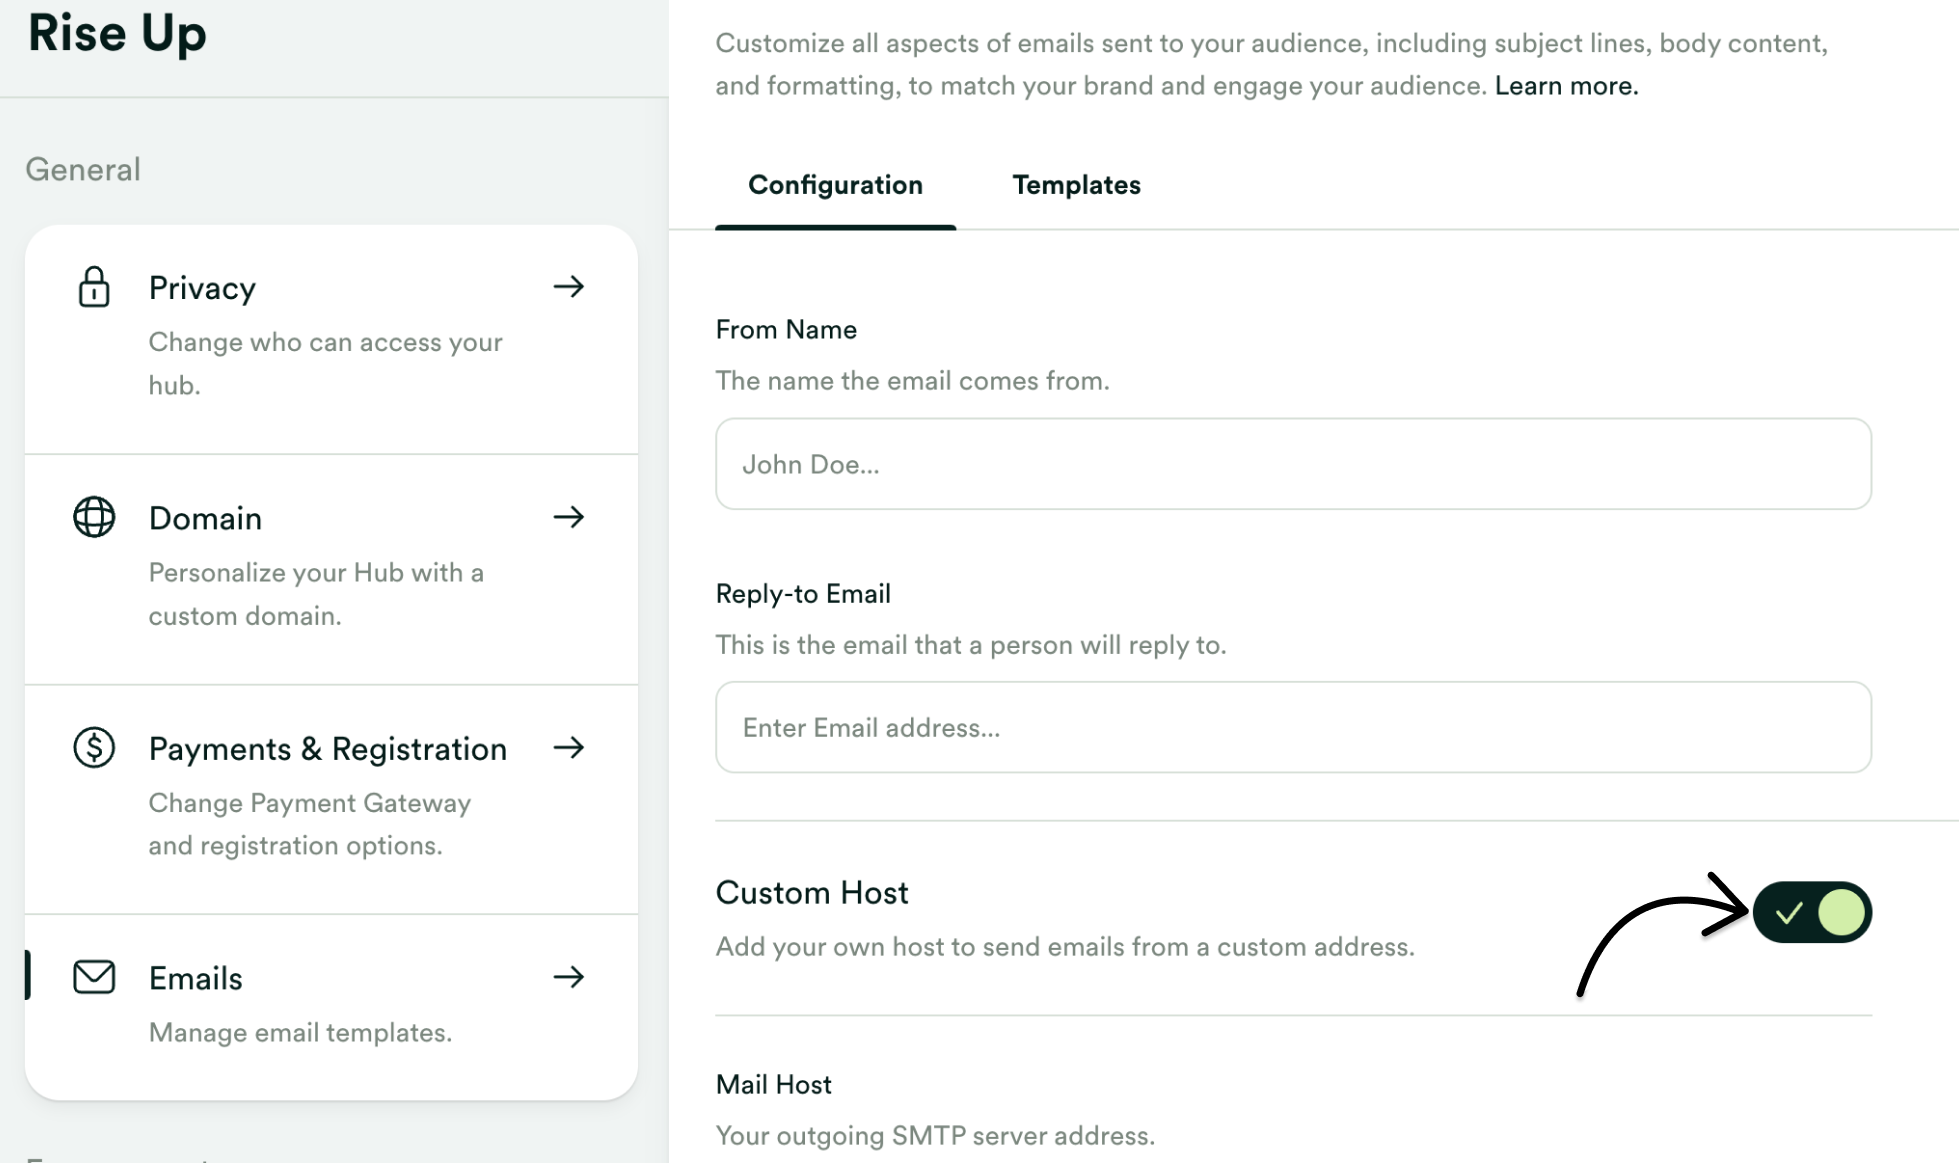Select the Payments dollar sign icon

94,747
